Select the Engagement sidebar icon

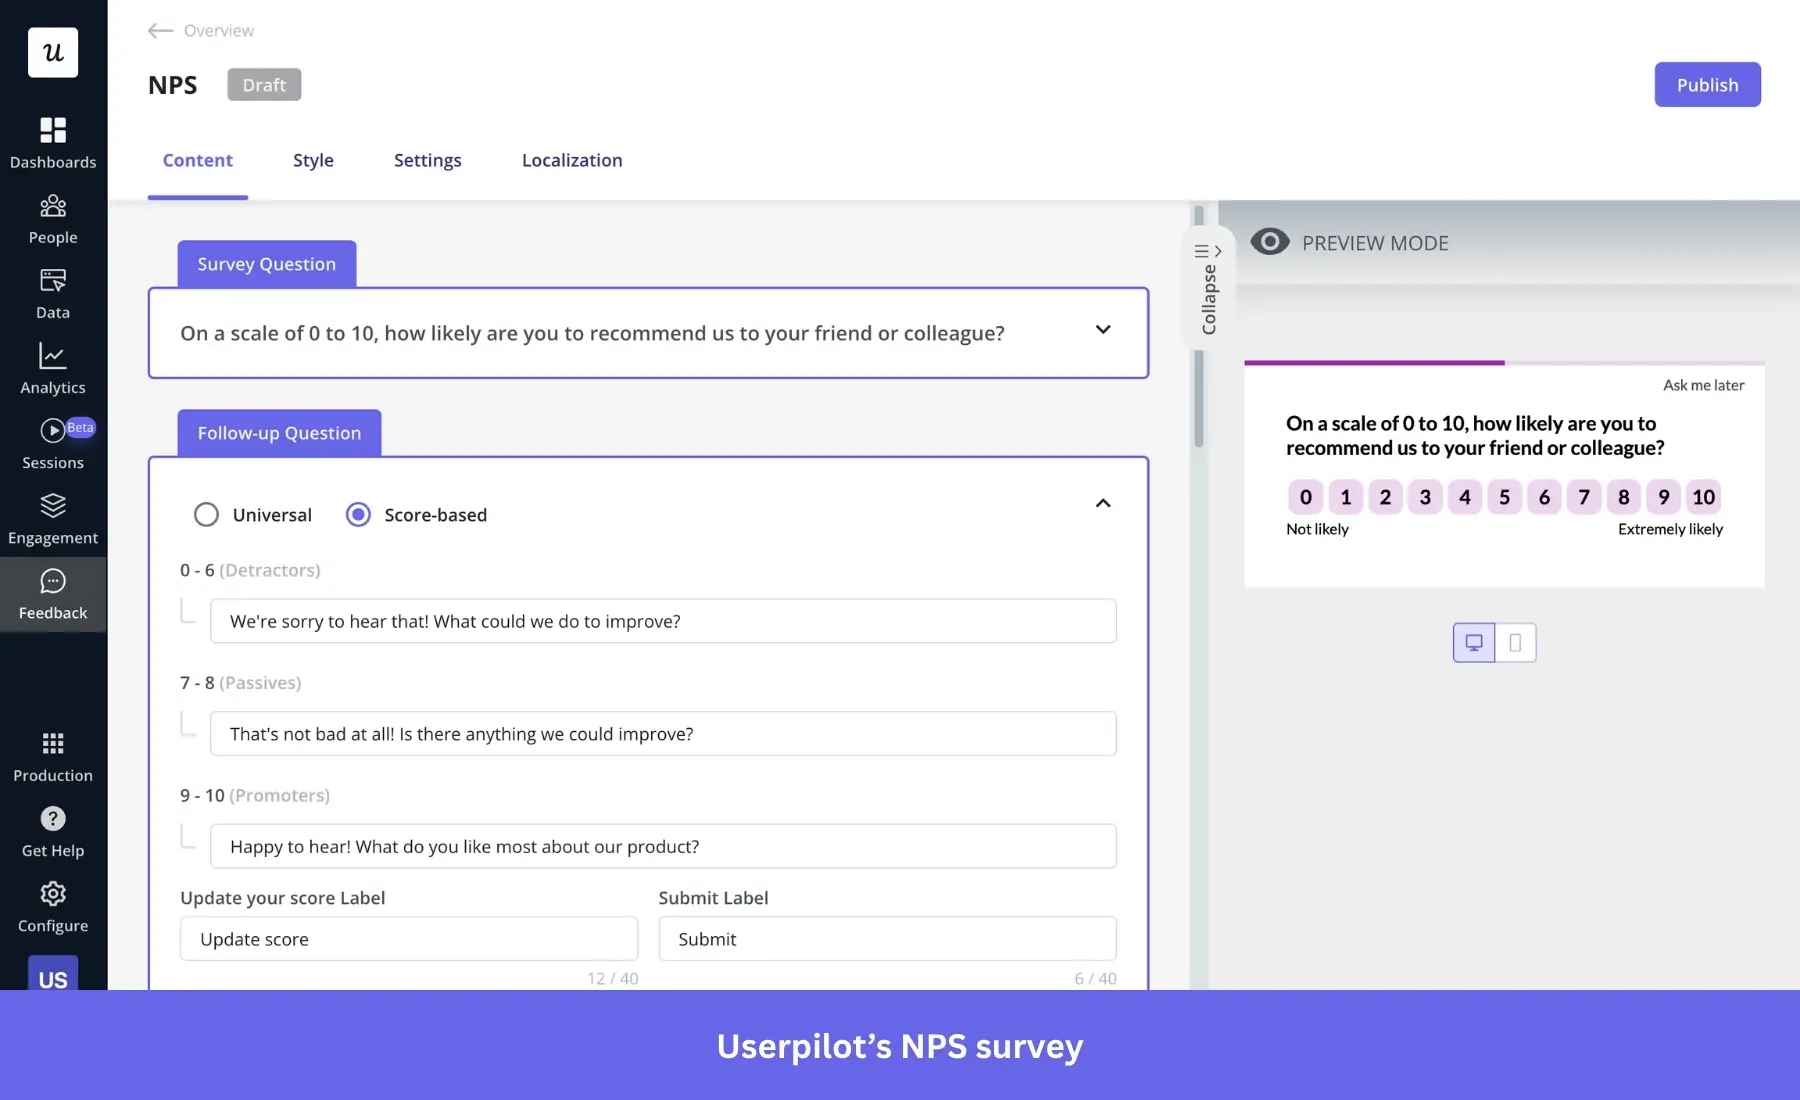point(52,518)
